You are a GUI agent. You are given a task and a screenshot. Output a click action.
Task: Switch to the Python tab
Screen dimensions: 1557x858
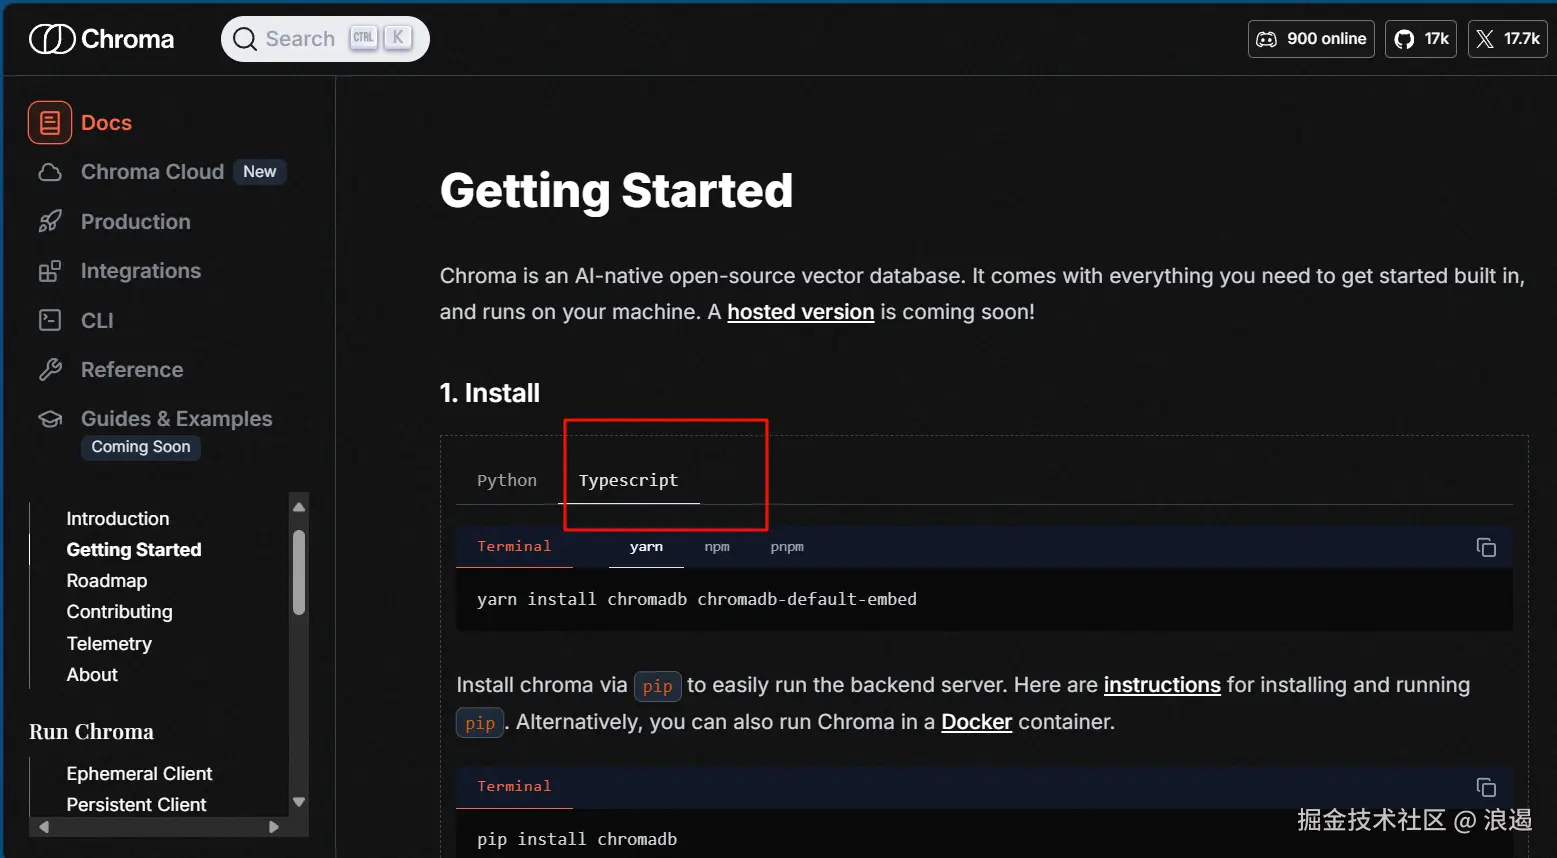coord(507,480)
